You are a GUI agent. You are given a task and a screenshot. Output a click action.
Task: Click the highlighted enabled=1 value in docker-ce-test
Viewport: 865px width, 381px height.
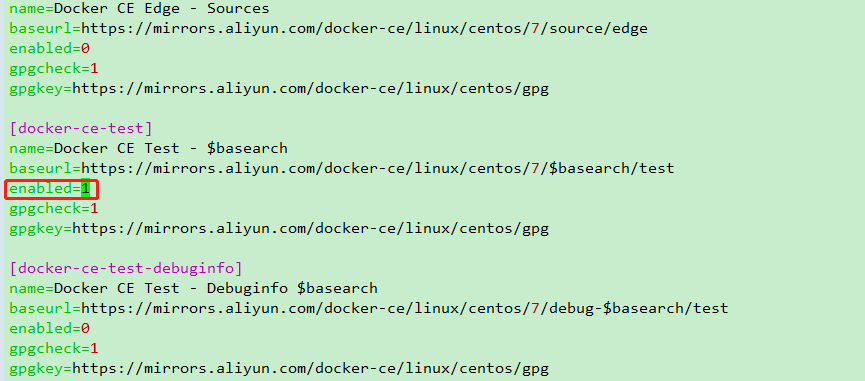(x=85, y=189)
